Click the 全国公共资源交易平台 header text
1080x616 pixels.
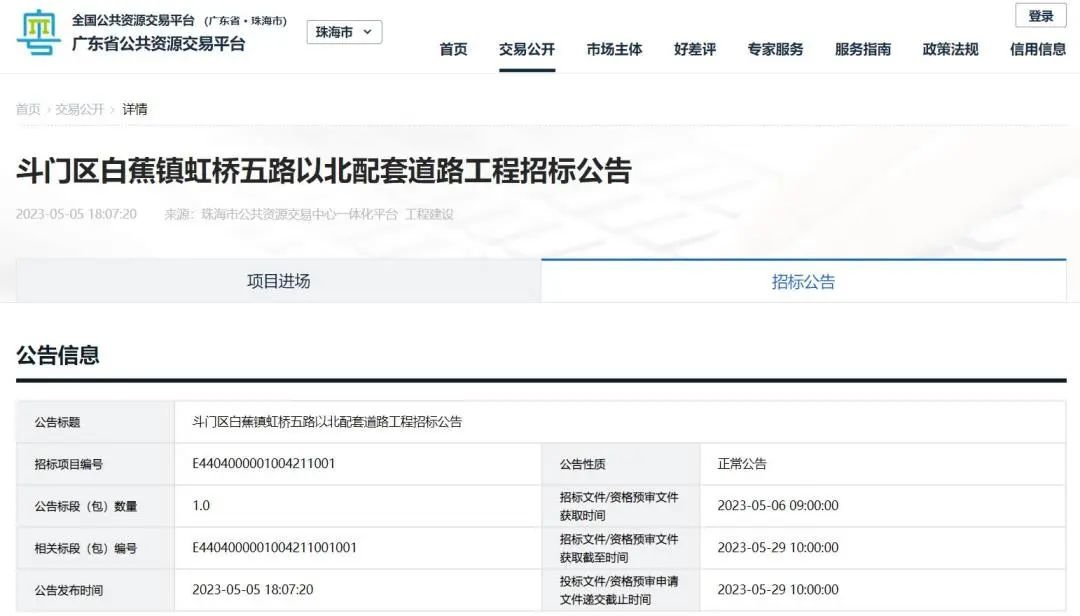(x=133, y=21)
